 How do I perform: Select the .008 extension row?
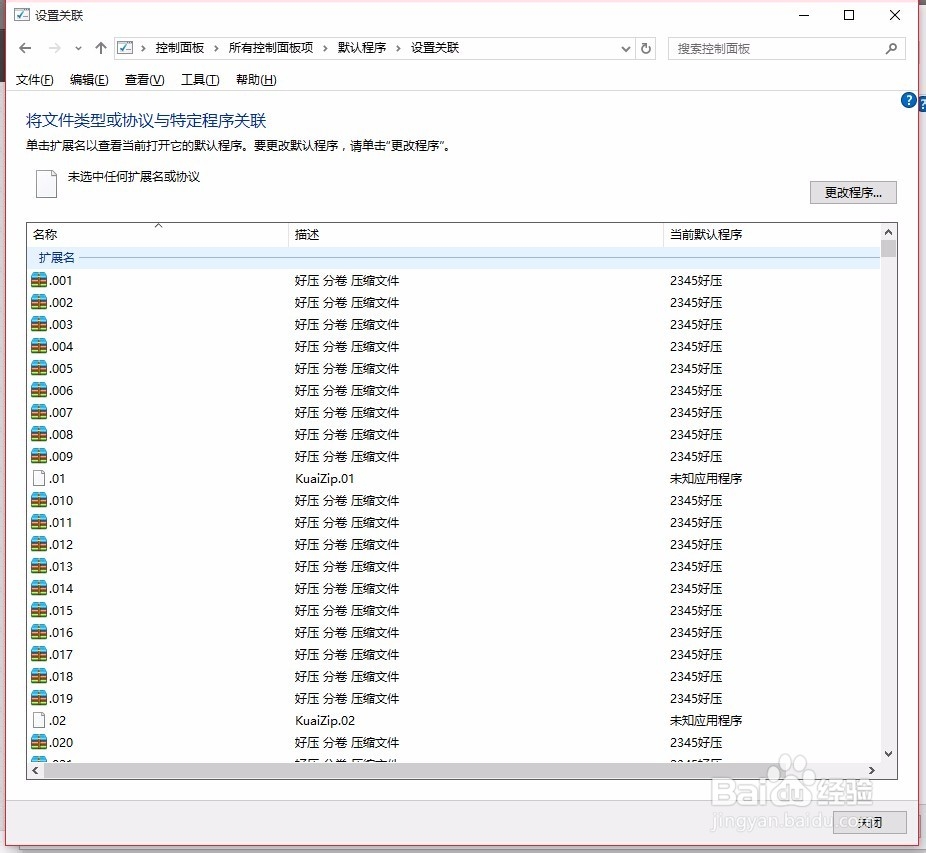(150, 434)
